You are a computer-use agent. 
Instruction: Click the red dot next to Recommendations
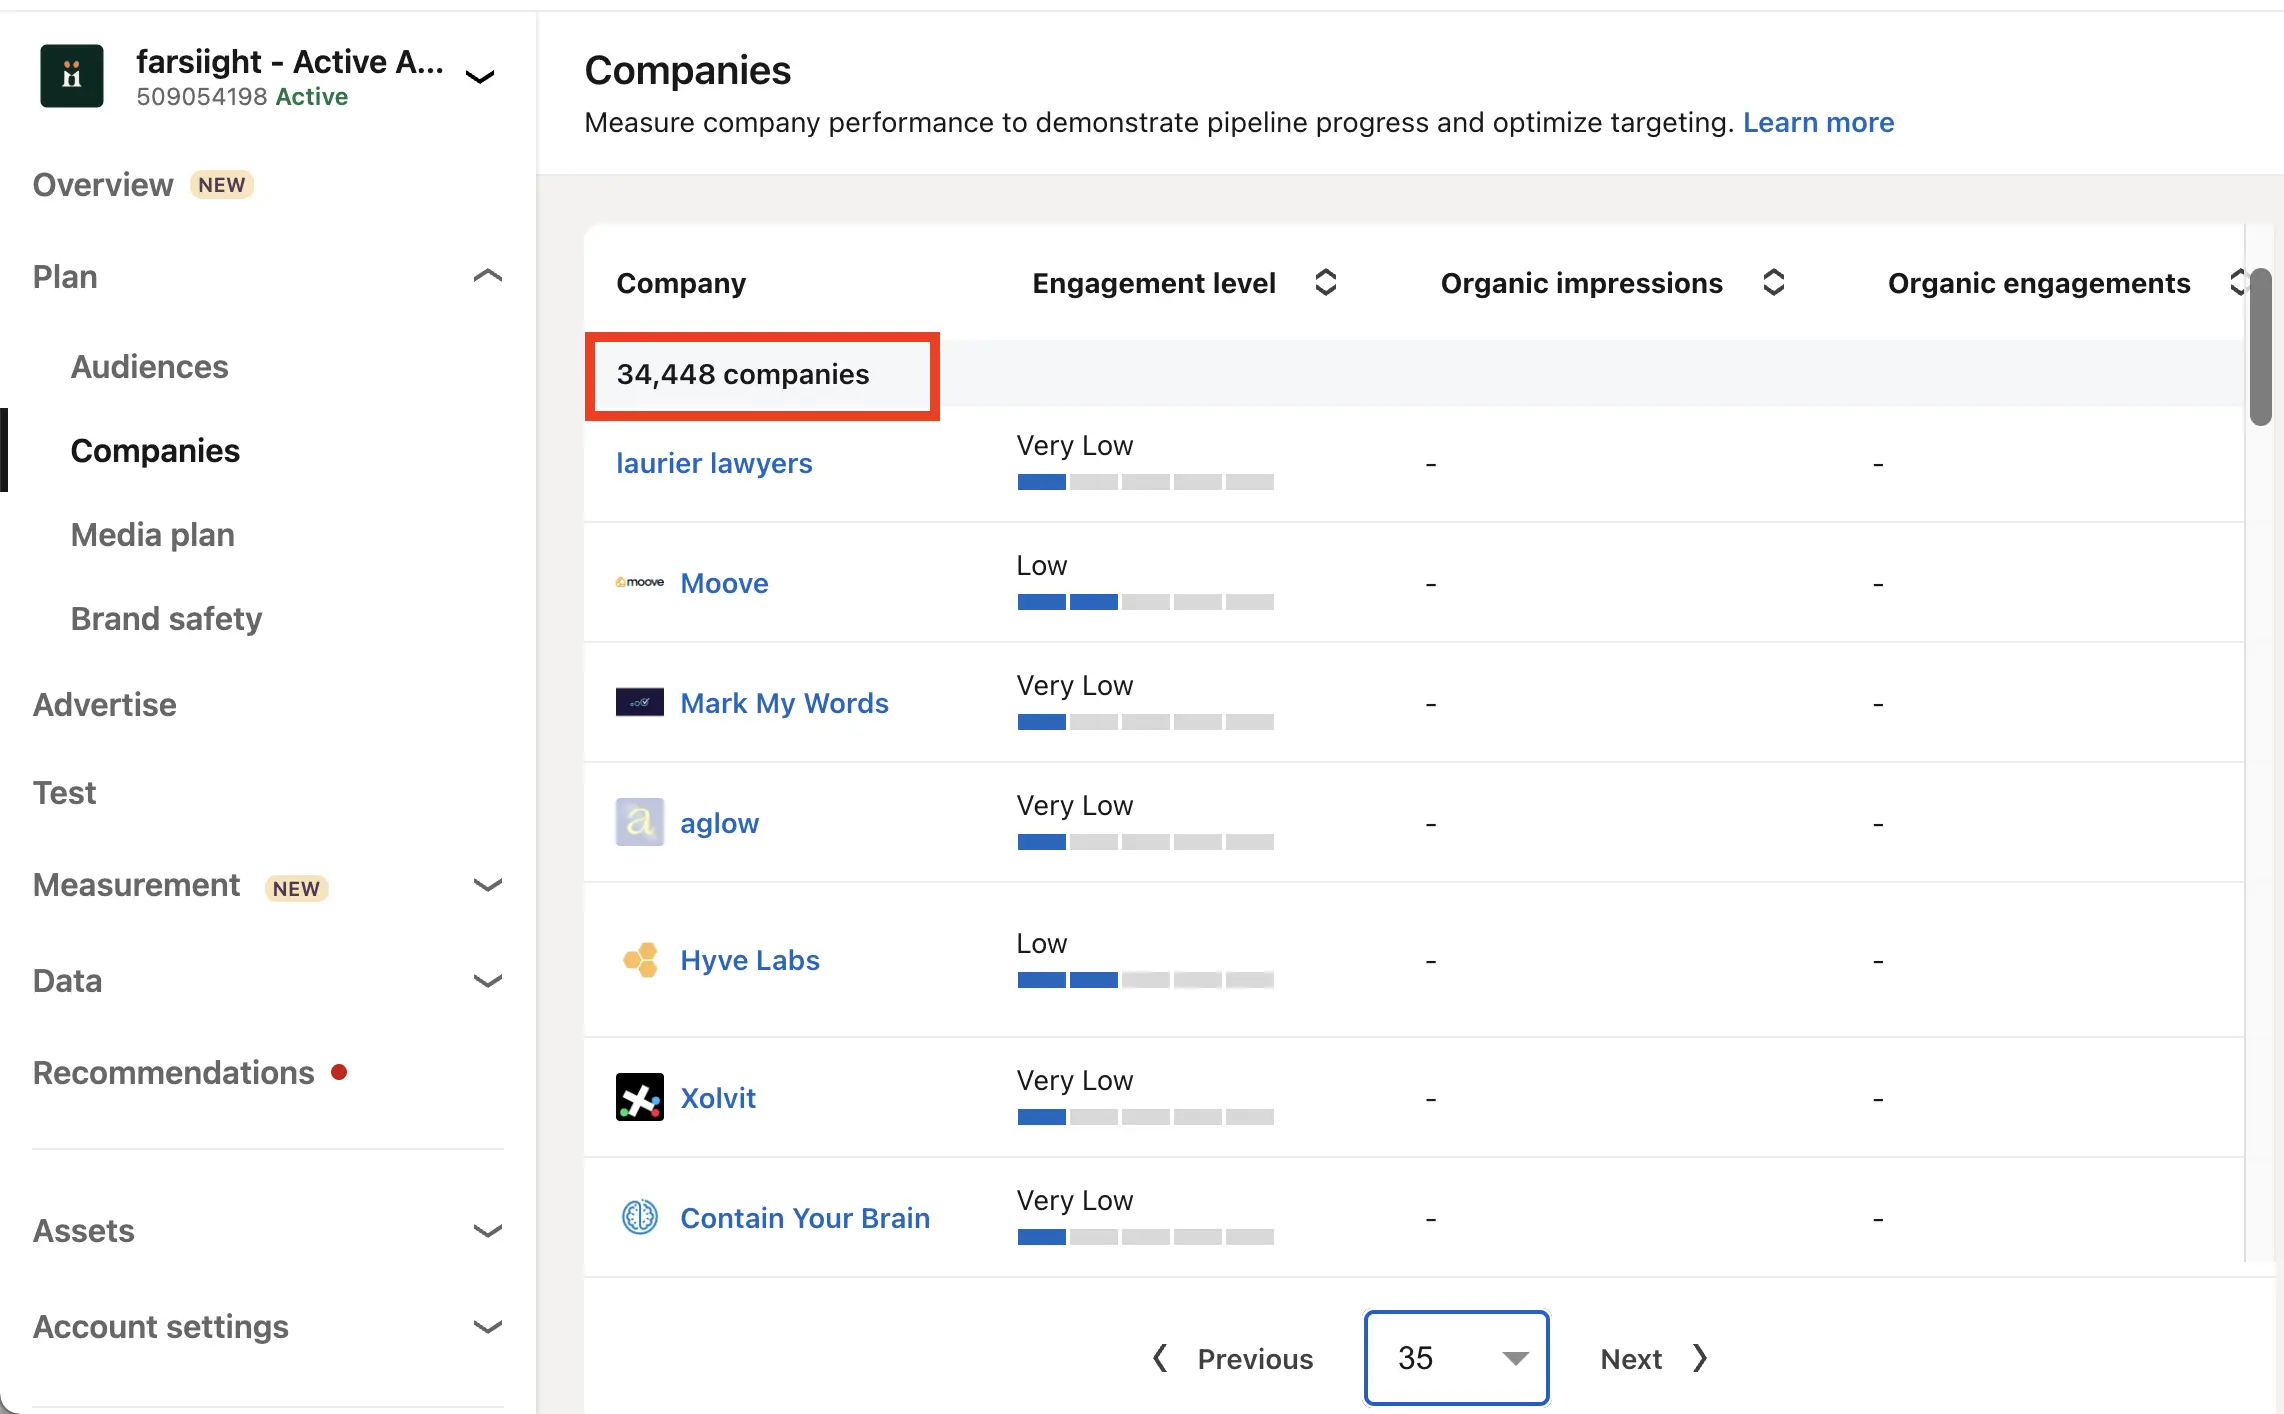coord(339,1071)
